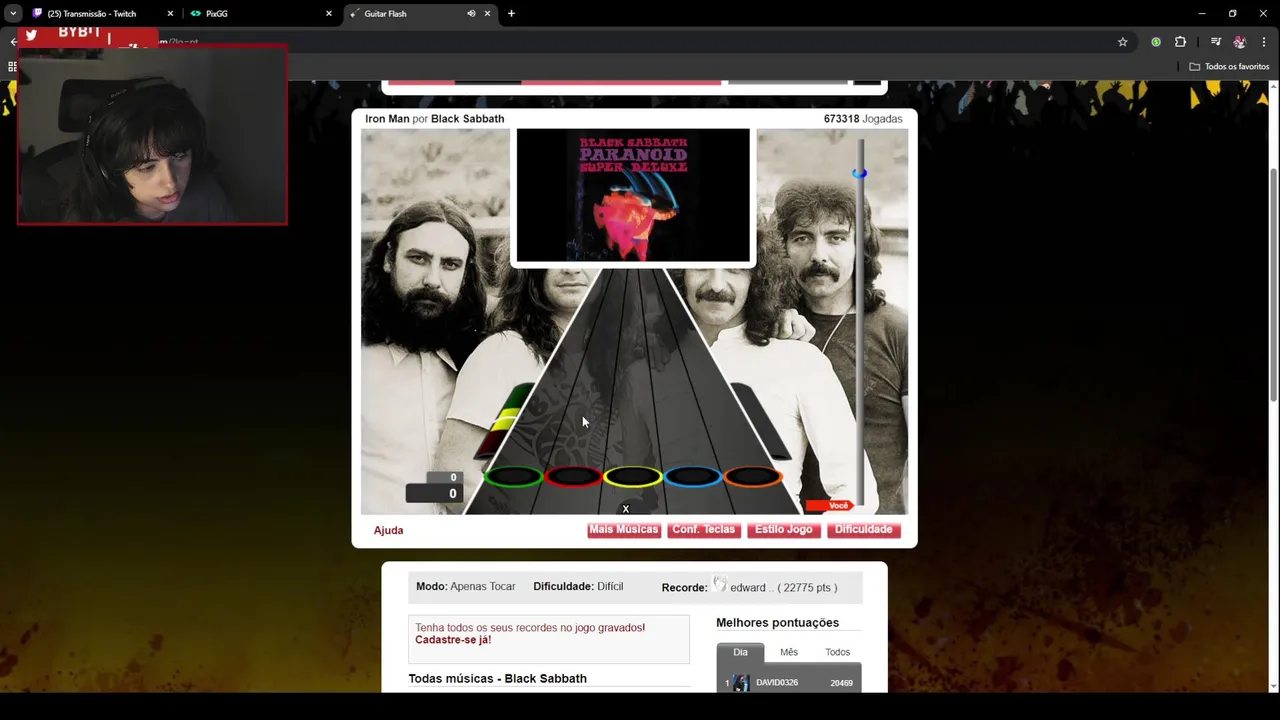Open a new browser tab

point(511,14)
